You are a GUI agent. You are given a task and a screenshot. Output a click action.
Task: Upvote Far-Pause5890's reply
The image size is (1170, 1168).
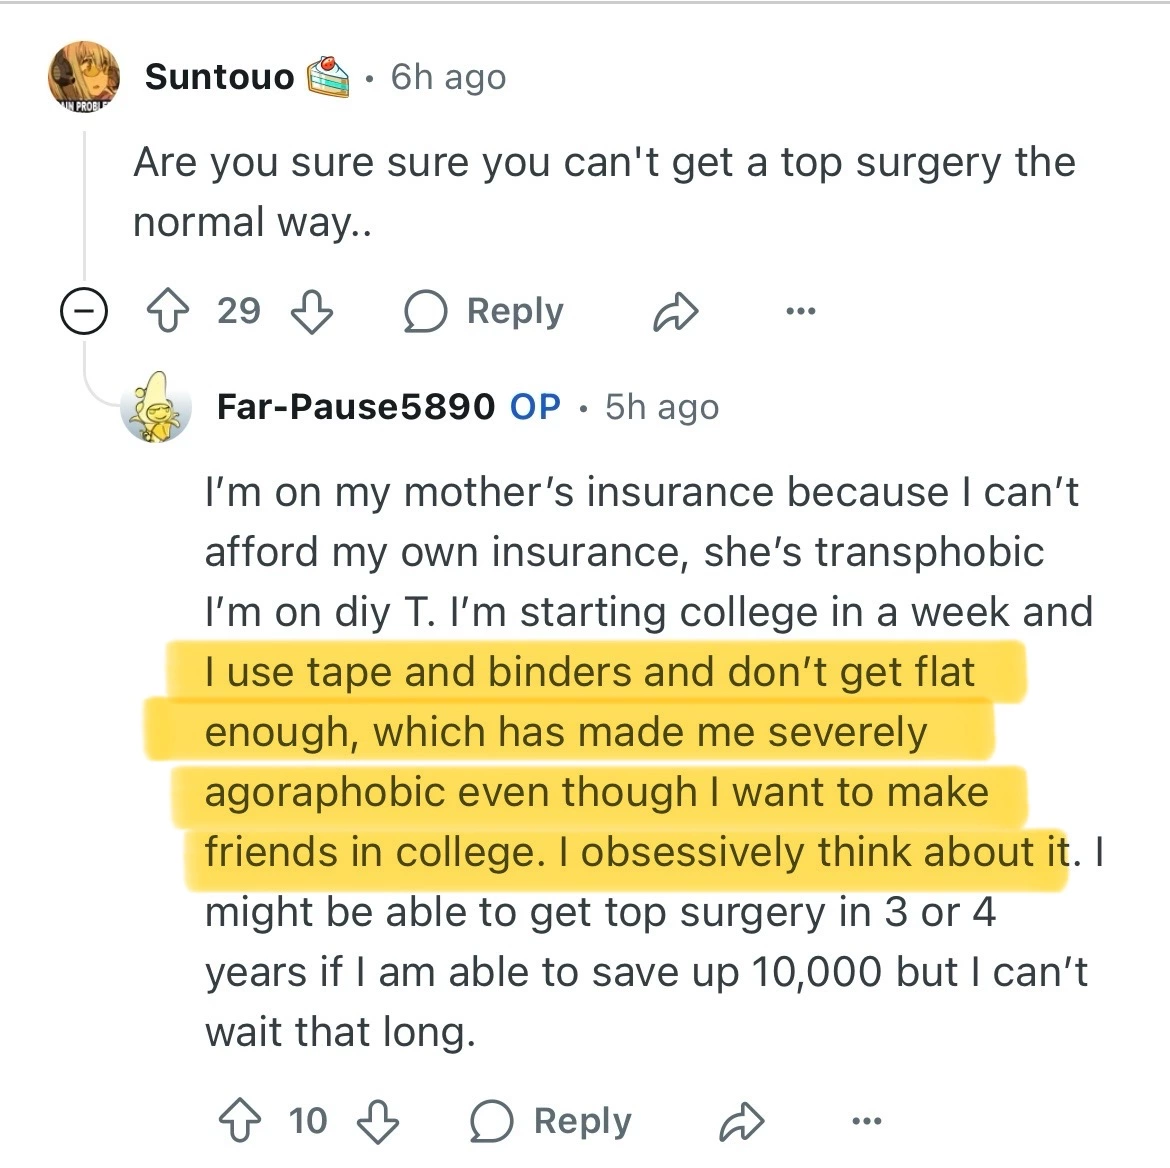coord(240,1122)
